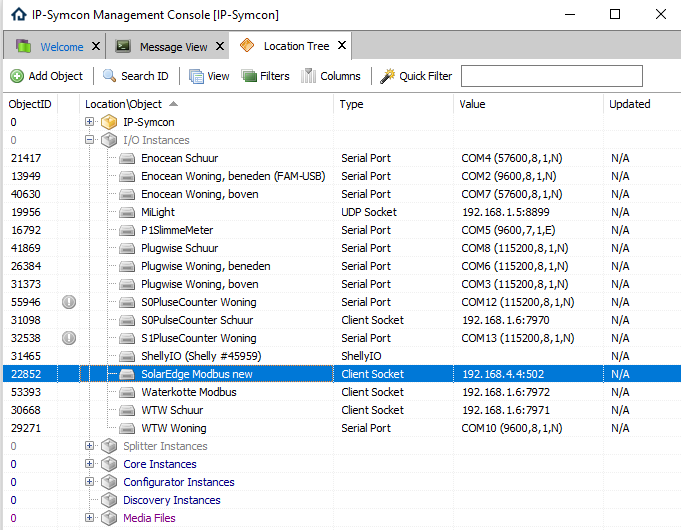Screen dimensions: 681x530
Task: Click the warning icon beside ObjectID 32538
Action: pyautogui.click(x=69, y=338)
